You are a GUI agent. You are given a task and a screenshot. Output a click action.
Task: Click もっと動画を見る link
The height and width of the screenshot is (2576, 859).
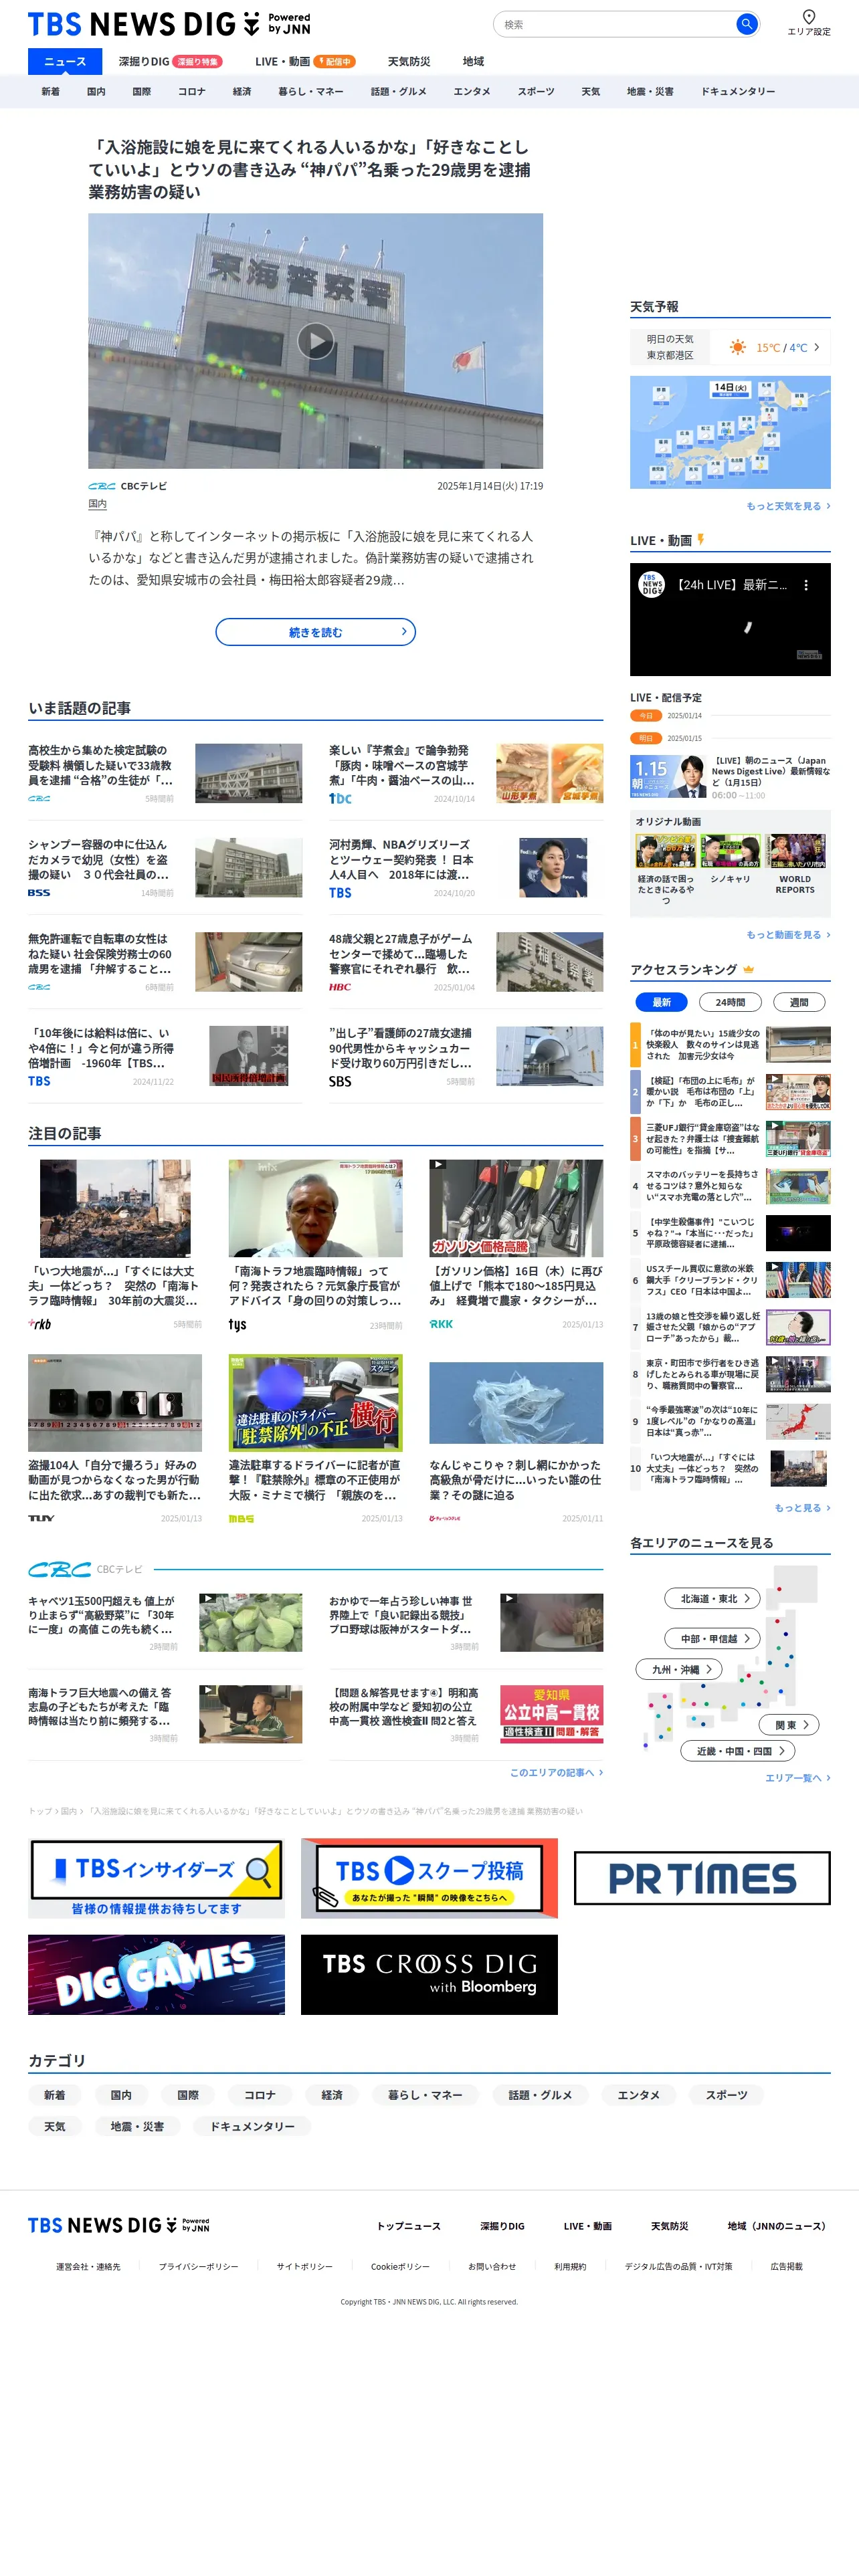coord(788,935)
